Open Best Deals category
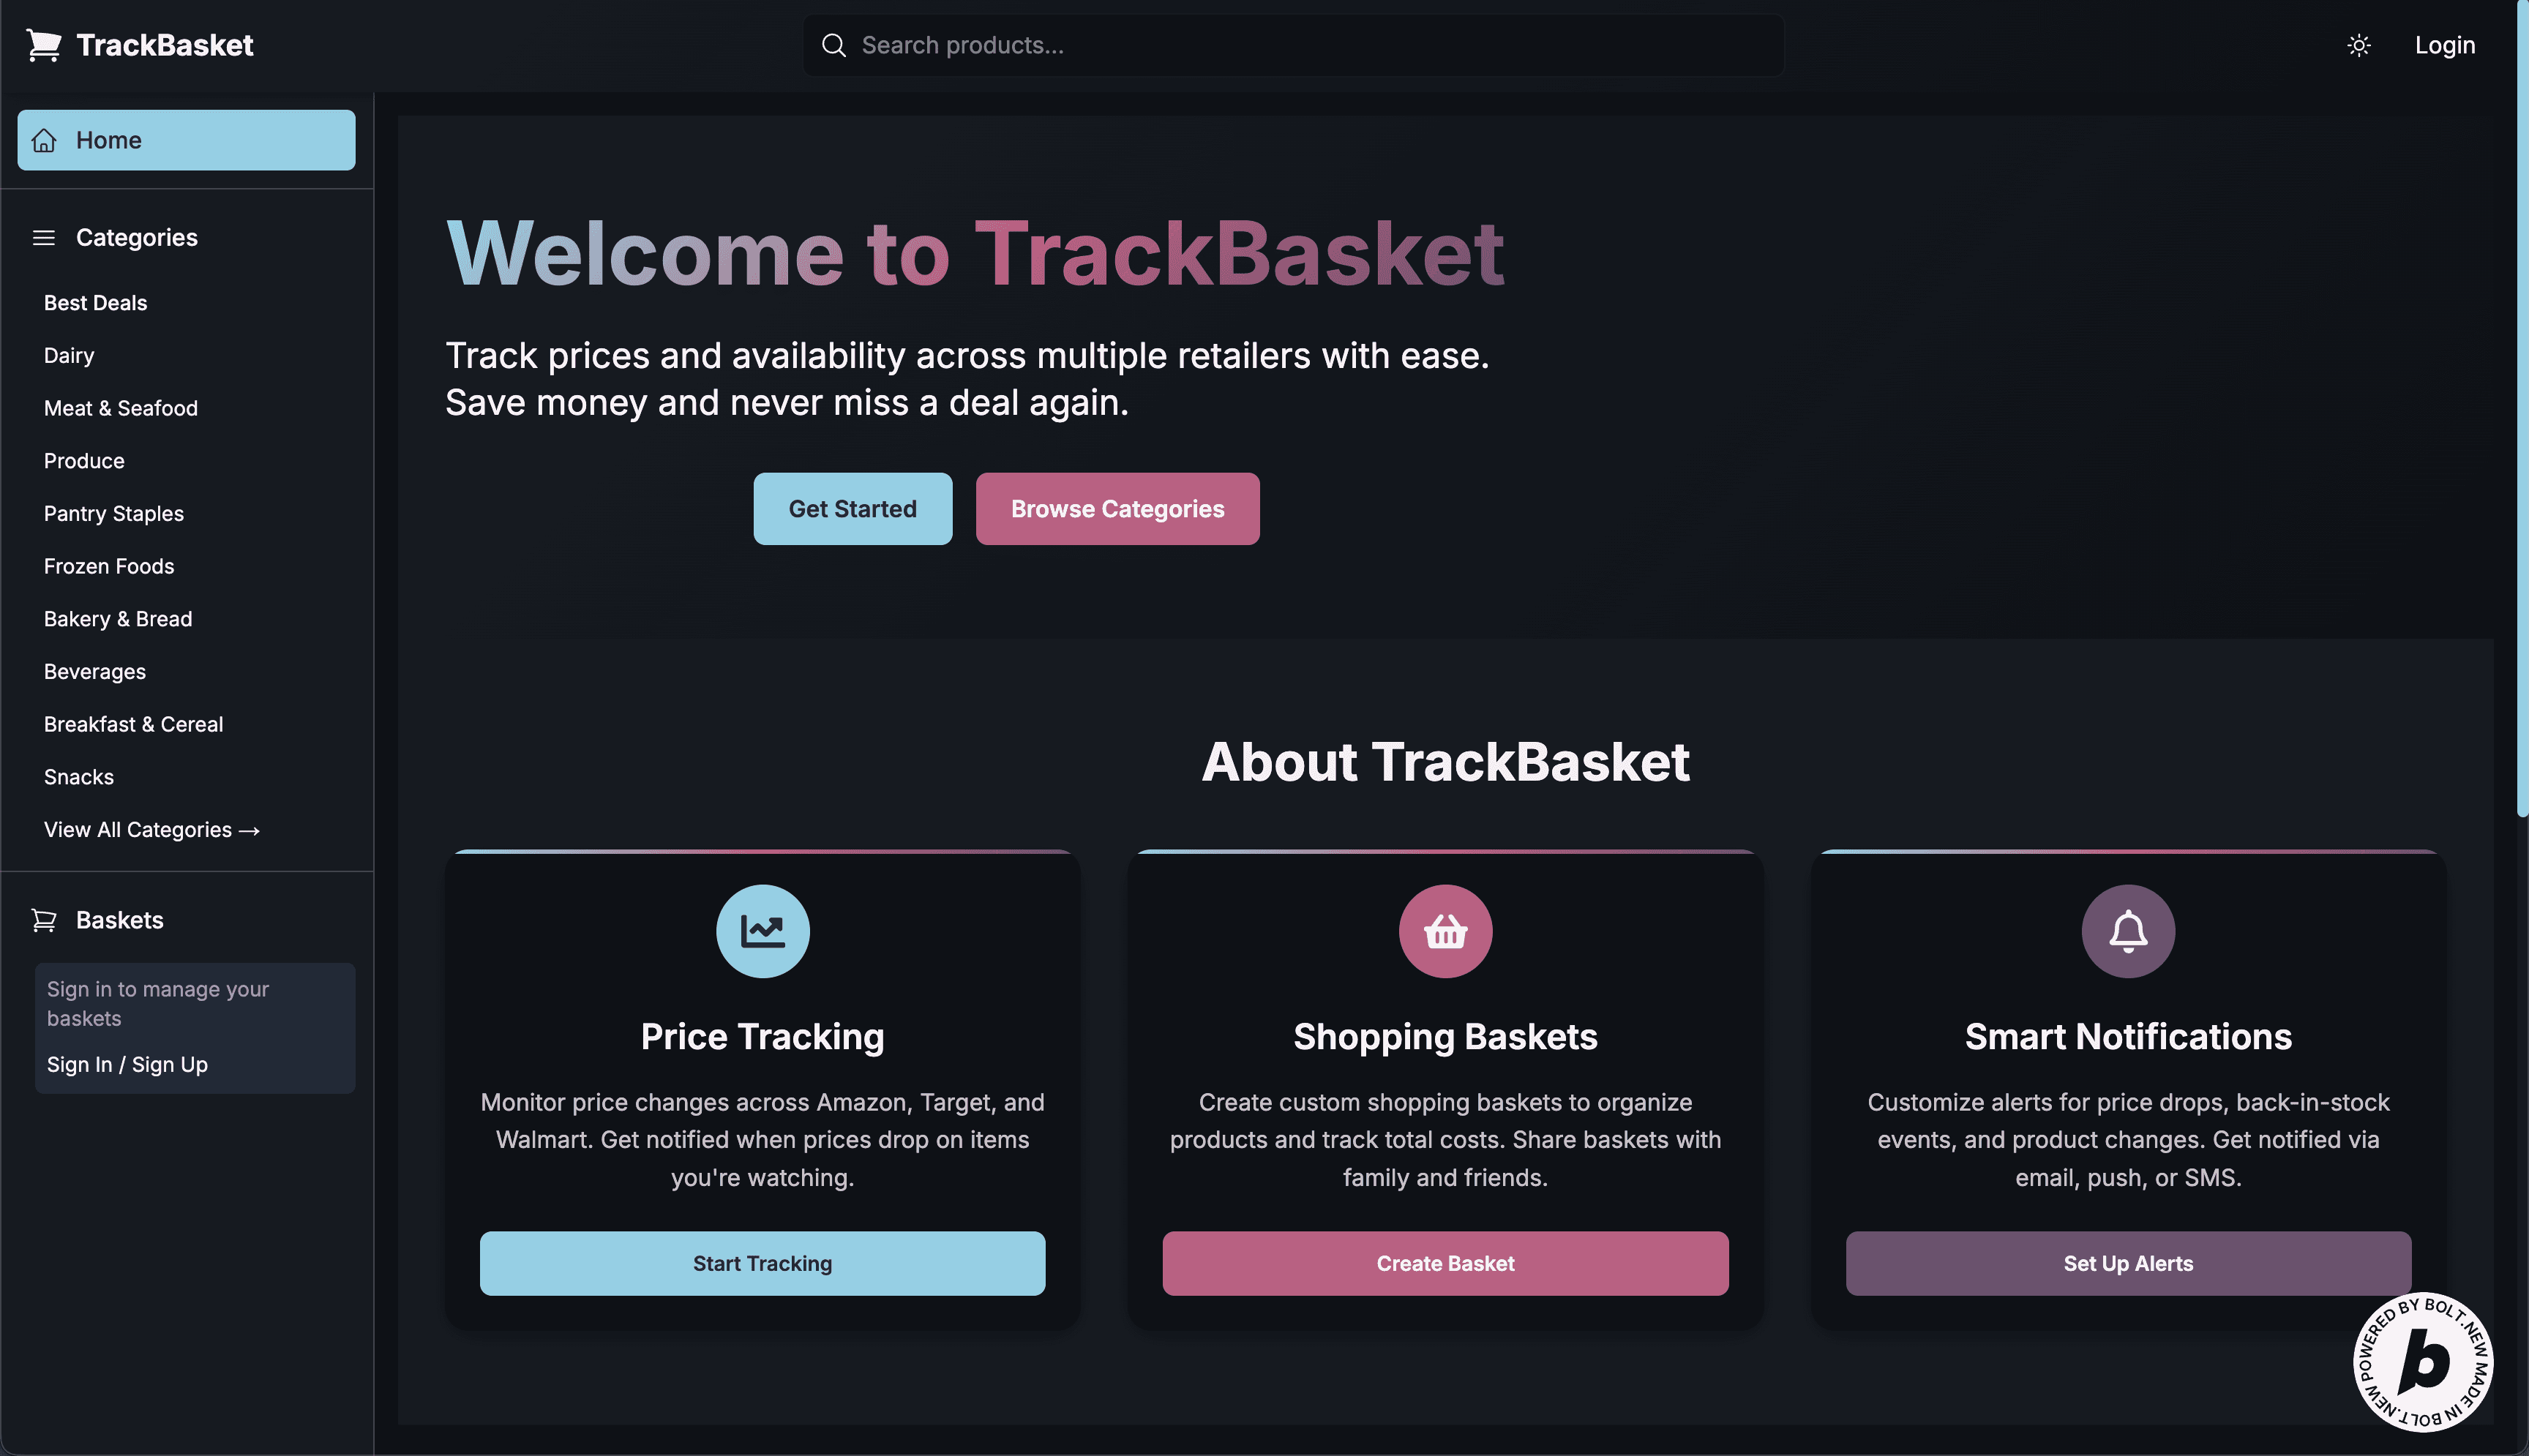Image resolution: width=2529 pixels, height=1456 pixels. [95, 303]
